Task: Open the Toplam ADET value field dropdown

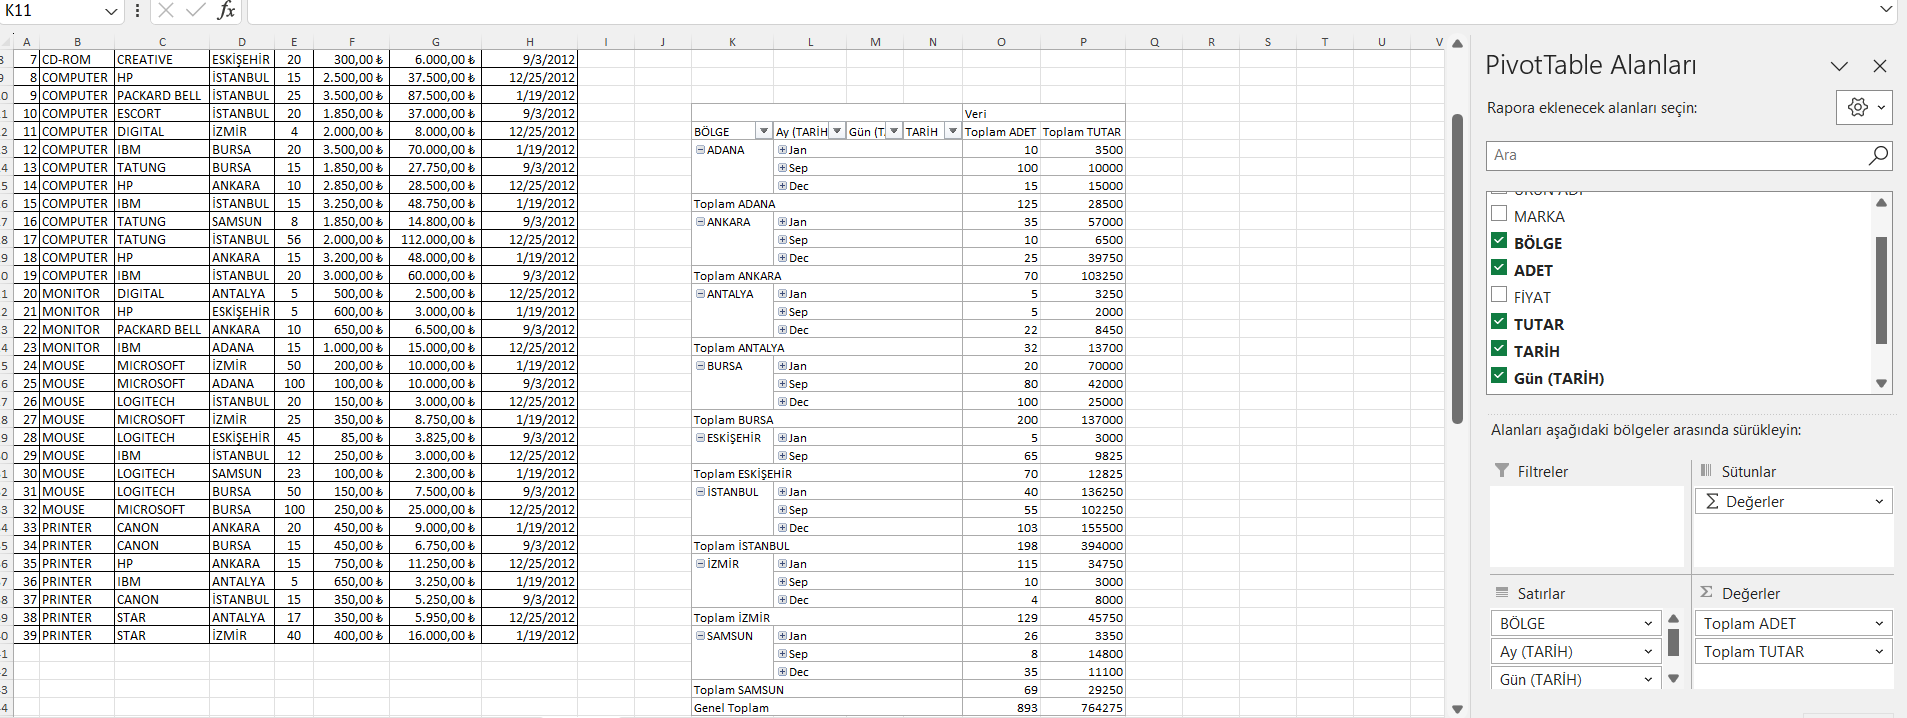Action: (1879, 624)
